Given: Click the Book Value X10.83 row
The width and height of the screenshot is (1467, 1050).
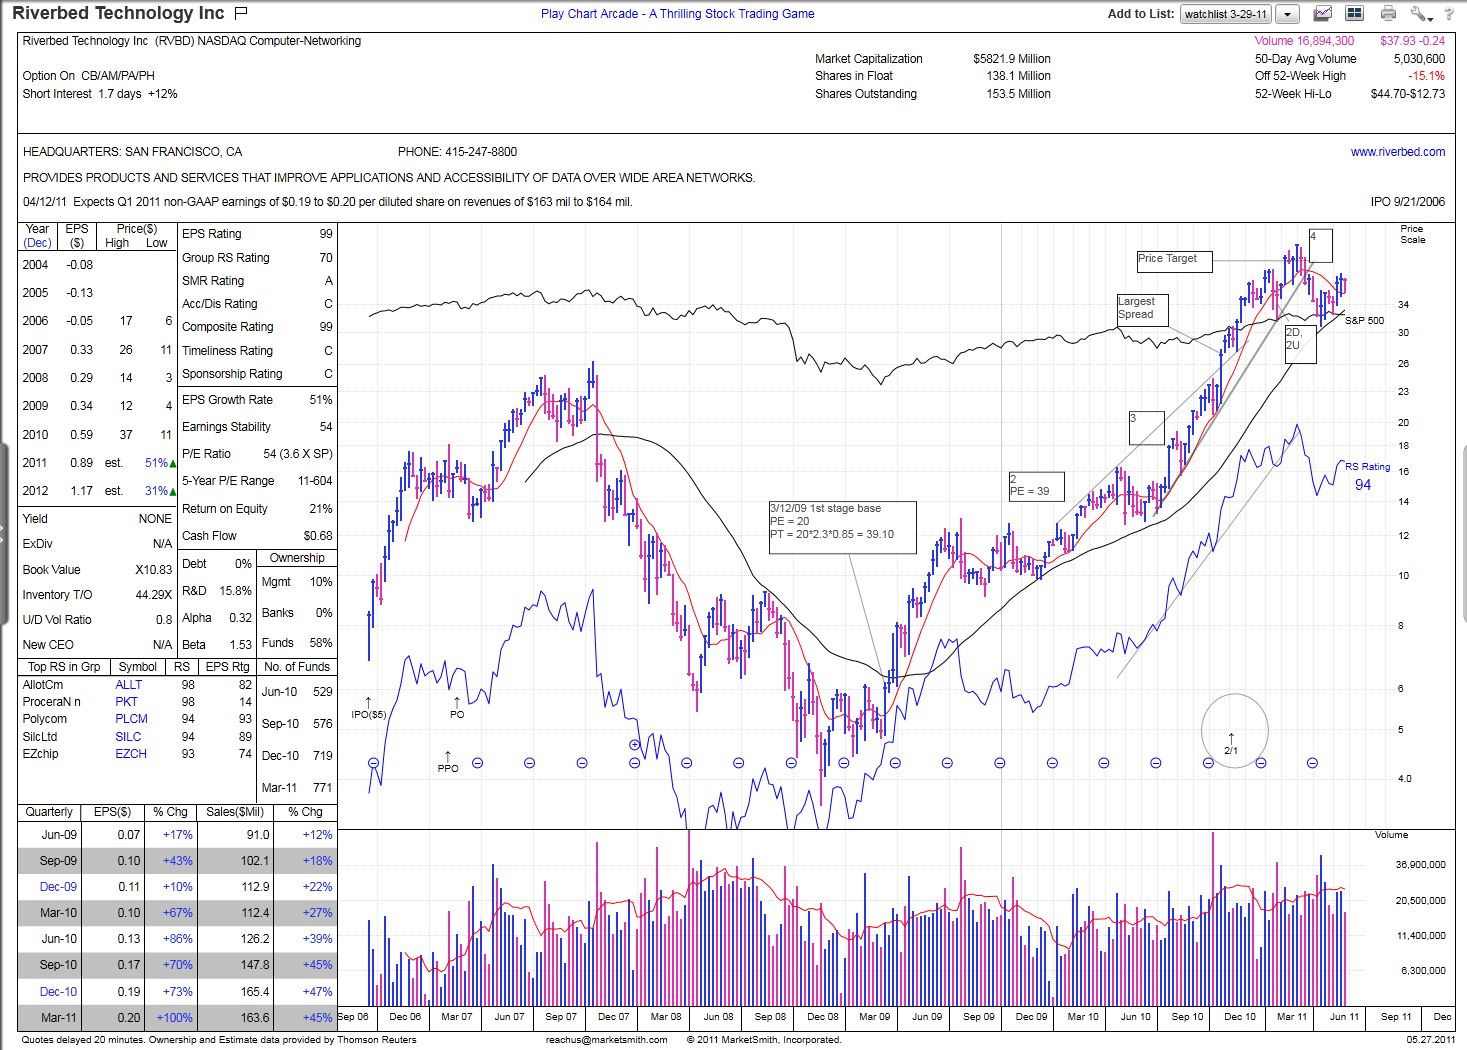Looking at the screenshot, I should pyautogui.click(x=97, y=570).
